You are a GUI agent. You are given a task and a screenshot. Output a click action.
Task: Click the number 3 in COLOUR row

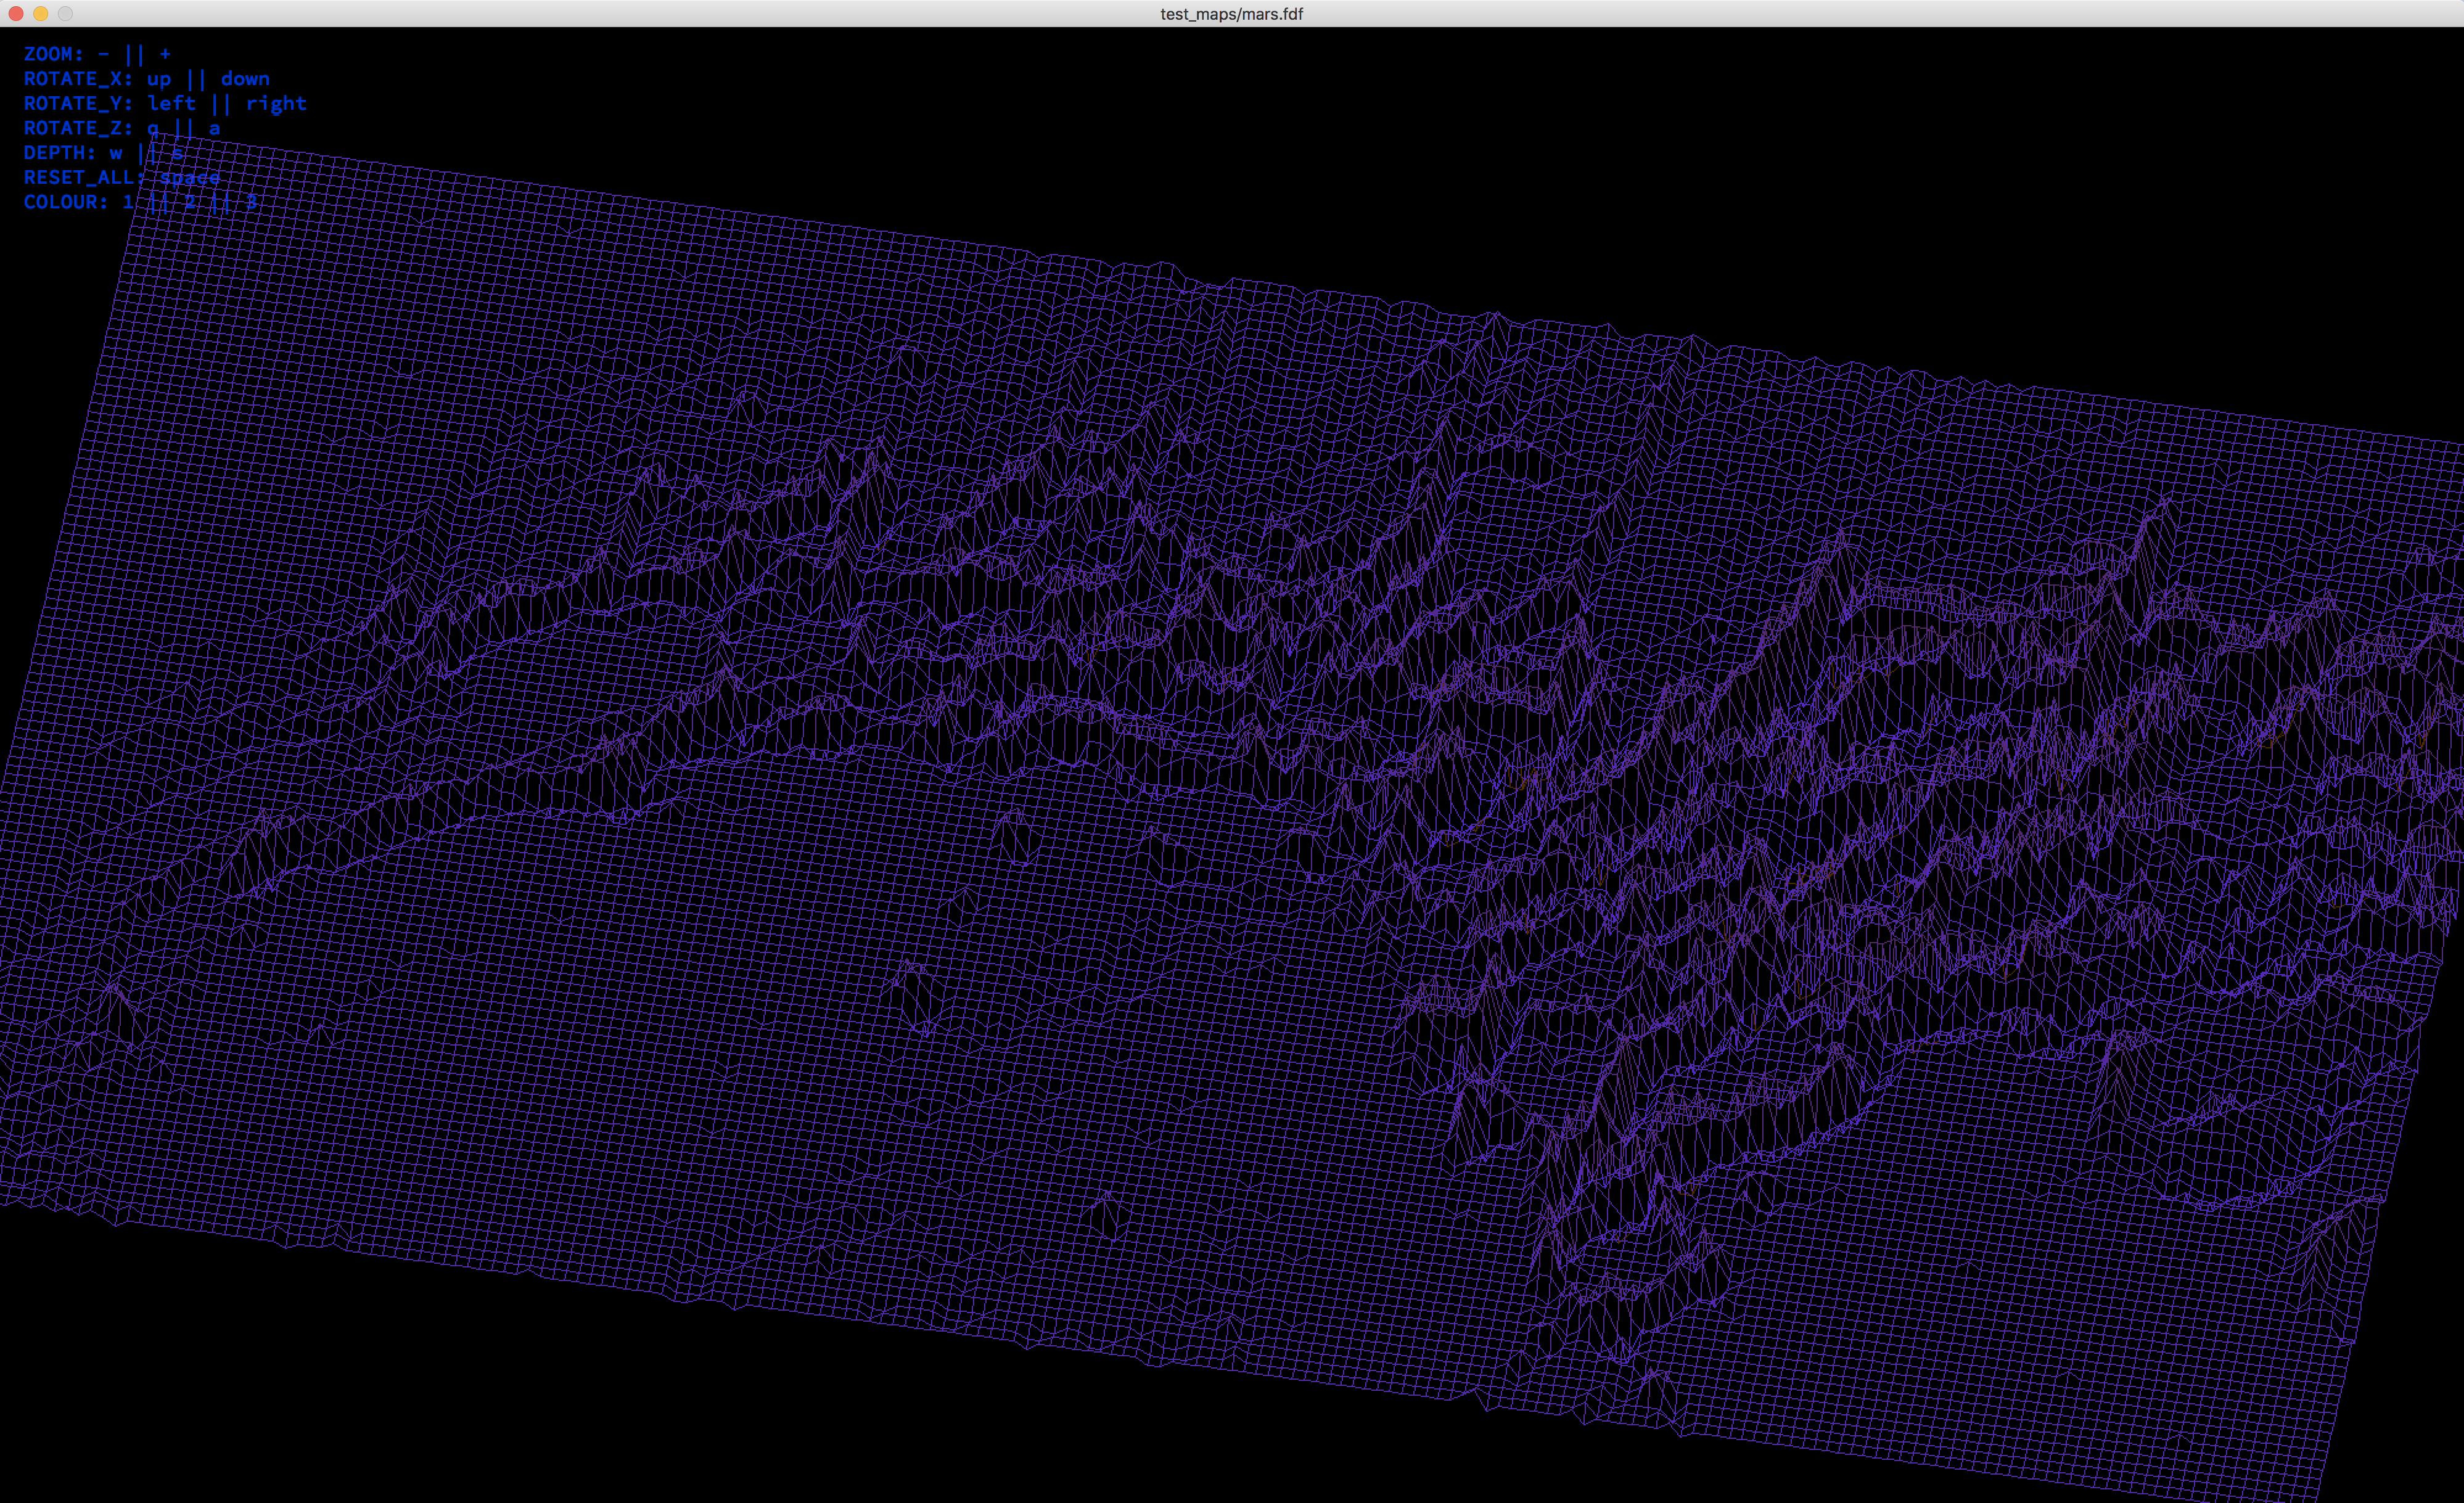[251, 202]
